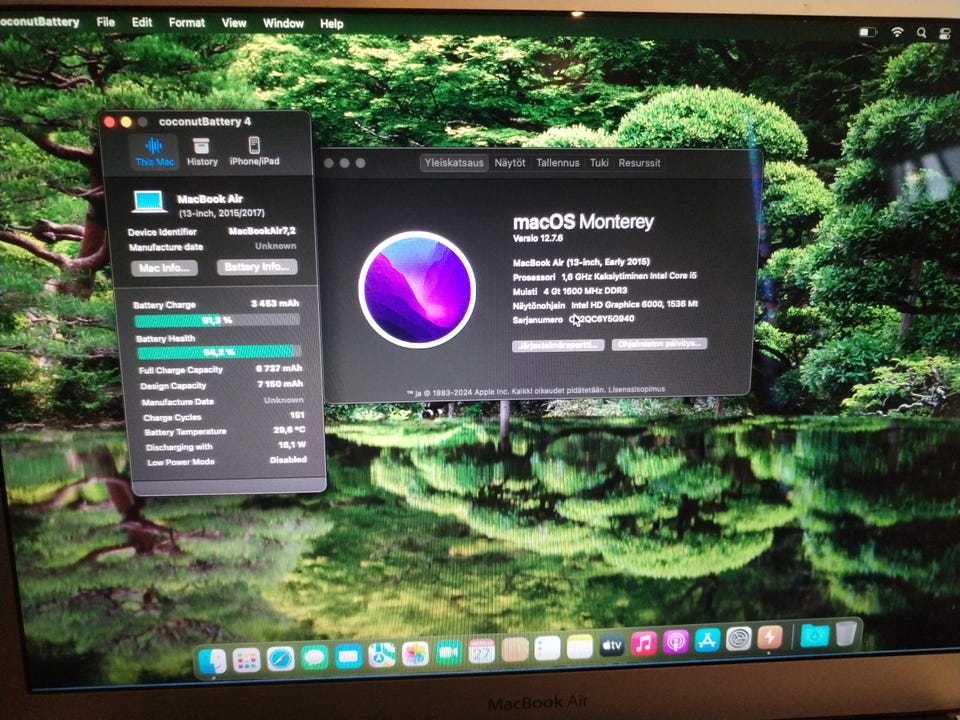This screenshot has width=960, height=720.
Task: Open Notes from the Dock
Action: tap(580, 647)
